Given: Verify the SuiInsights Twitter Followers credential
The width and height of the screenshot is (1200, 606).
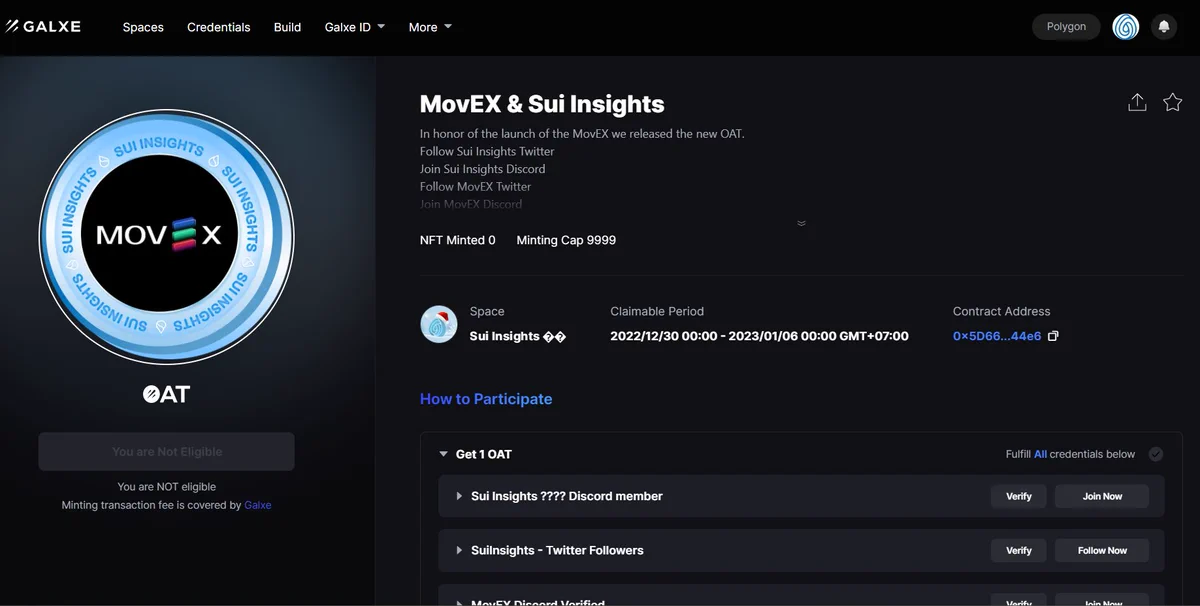Looking at the screenshot, I should tap(1019, 550).
